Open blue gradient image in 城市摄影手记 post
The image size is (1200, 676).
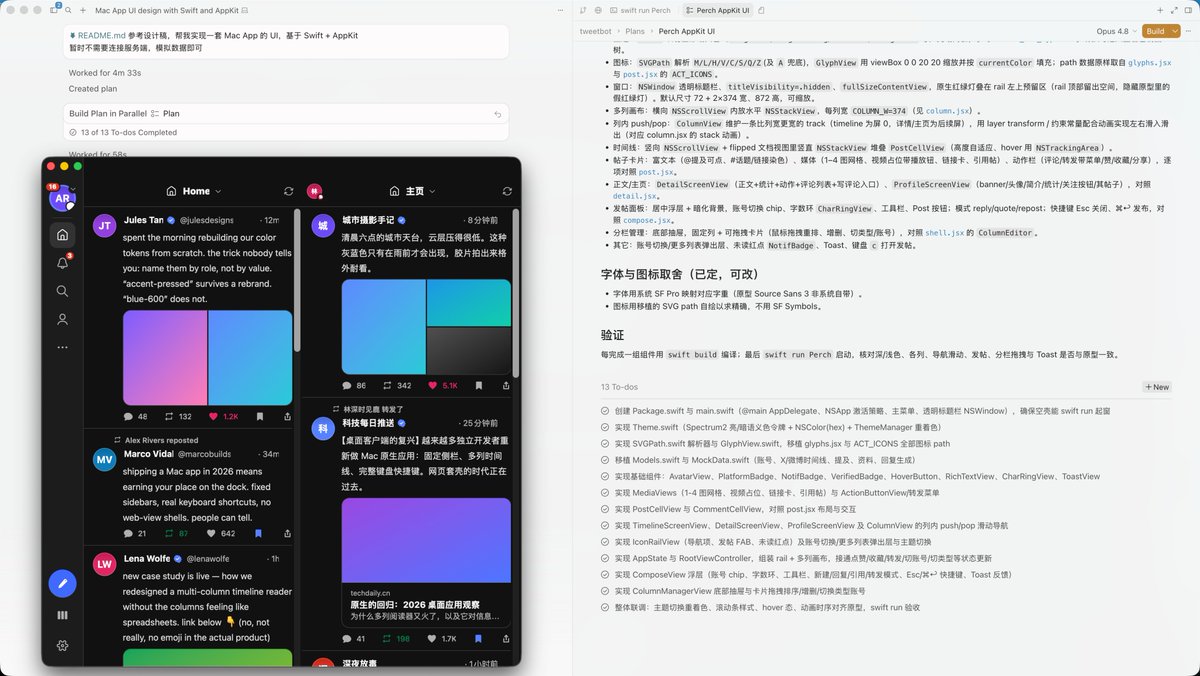coord(383,326)
